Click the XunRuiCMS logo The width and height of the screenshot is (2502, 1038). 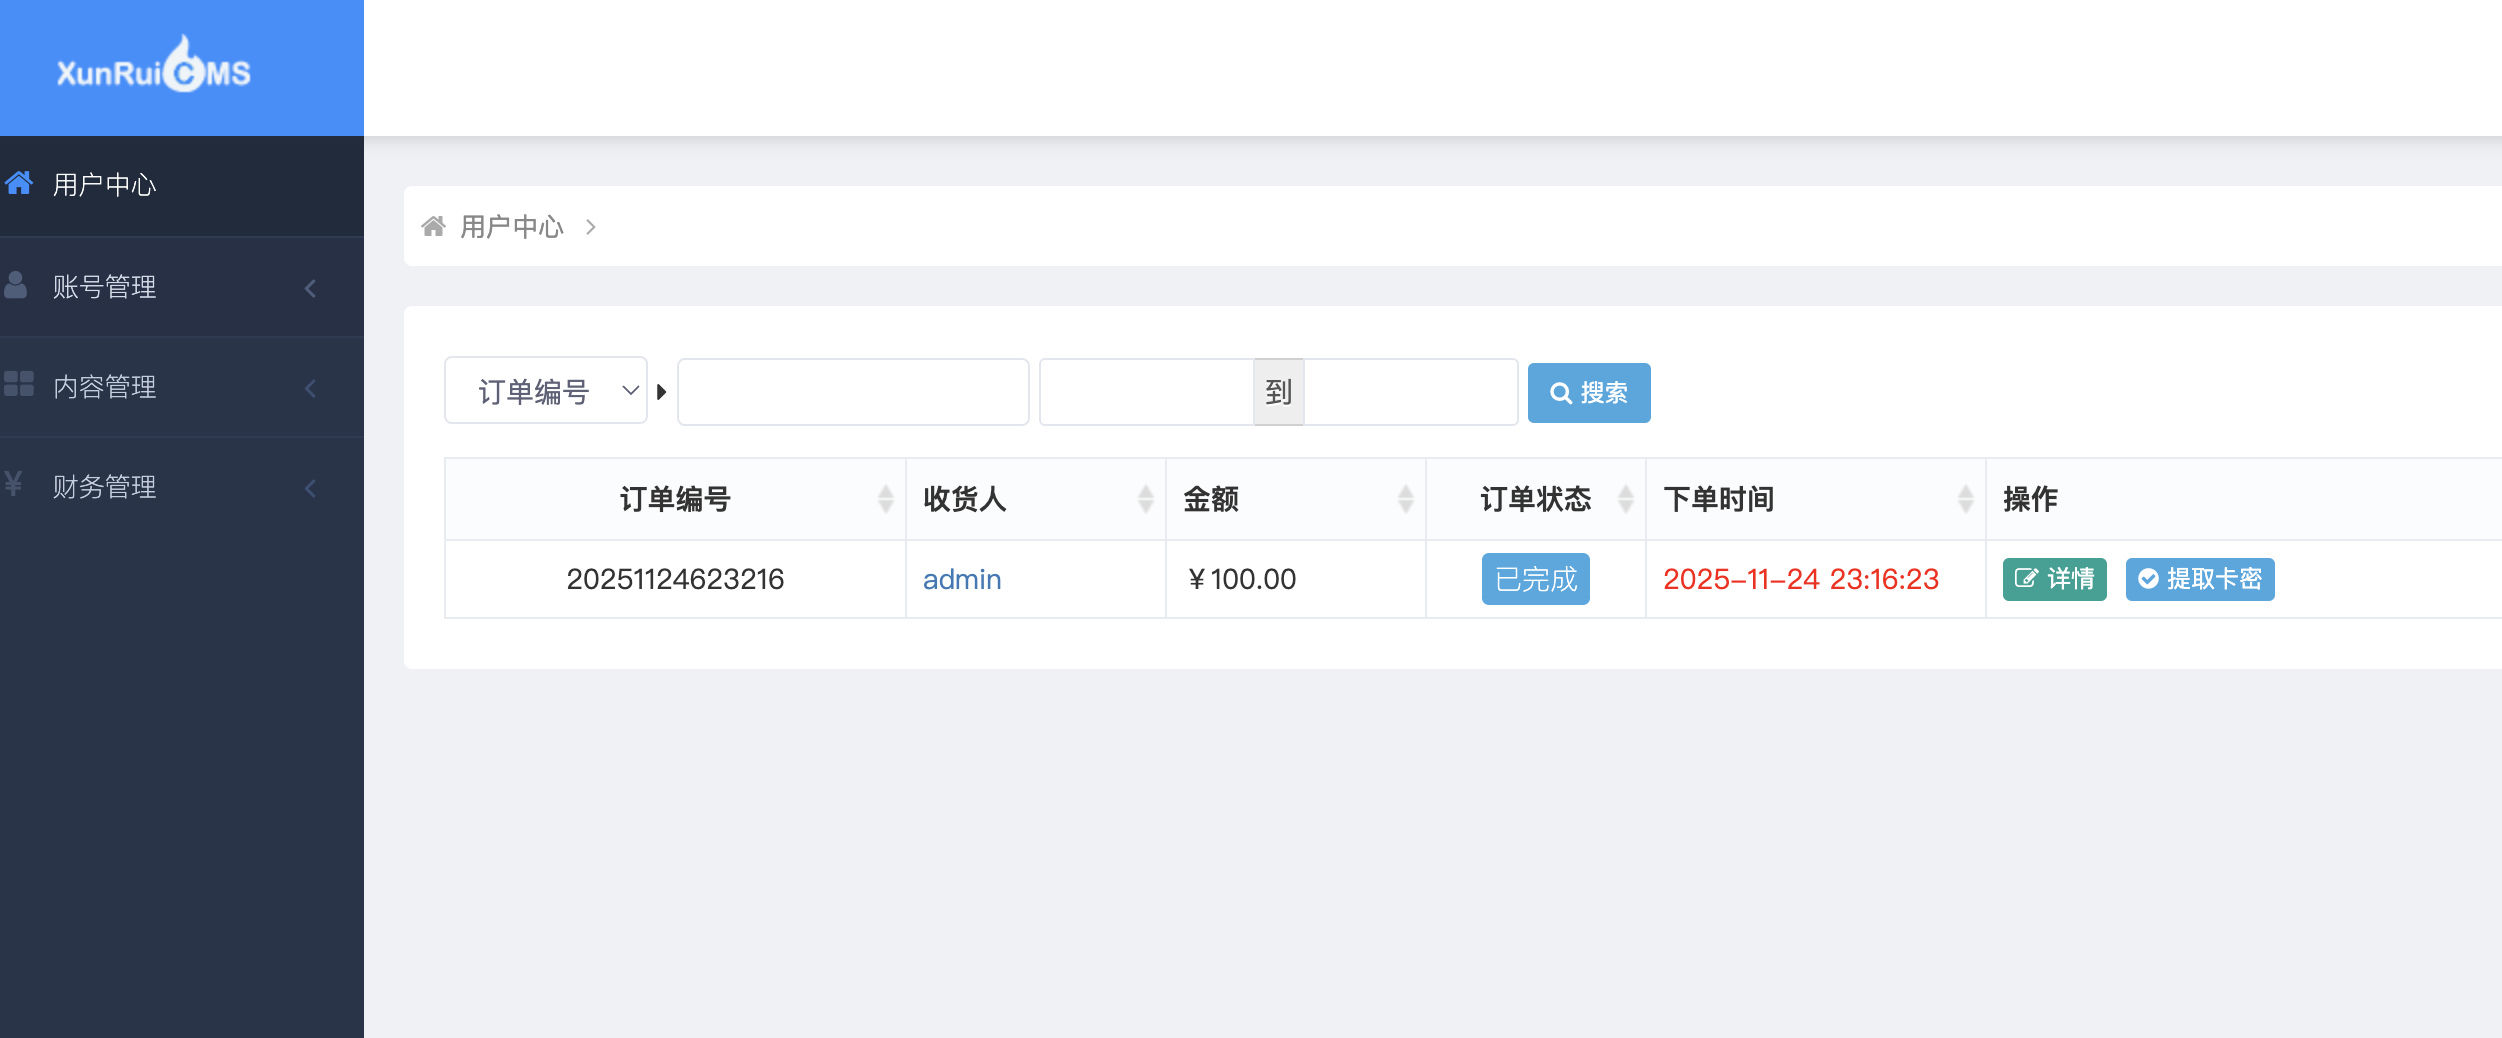(154, 68)
